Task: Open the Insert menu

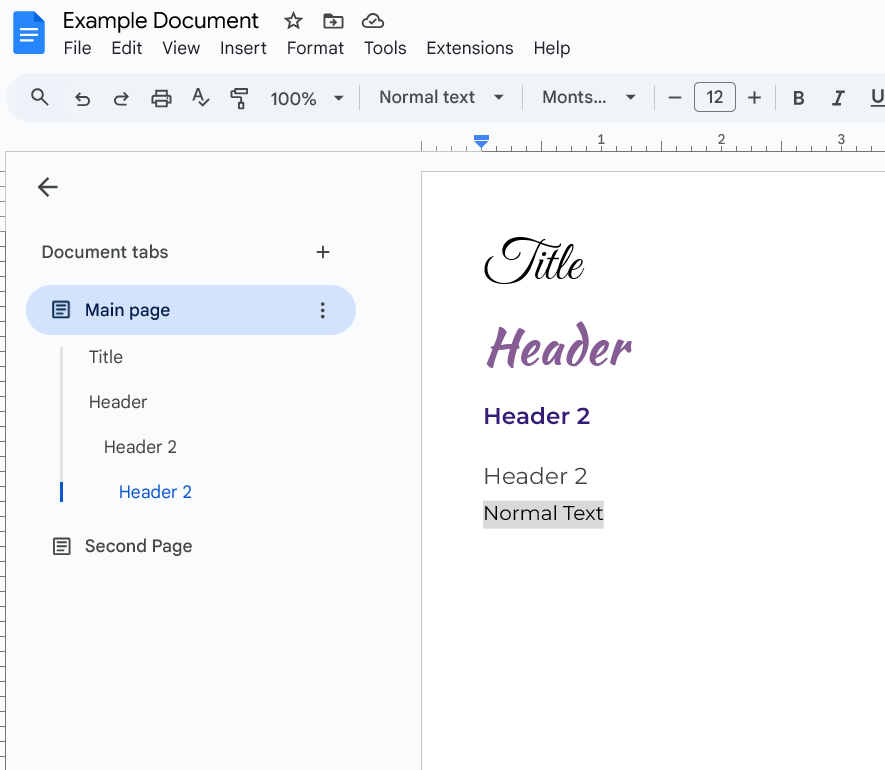Action: [243, 48]
